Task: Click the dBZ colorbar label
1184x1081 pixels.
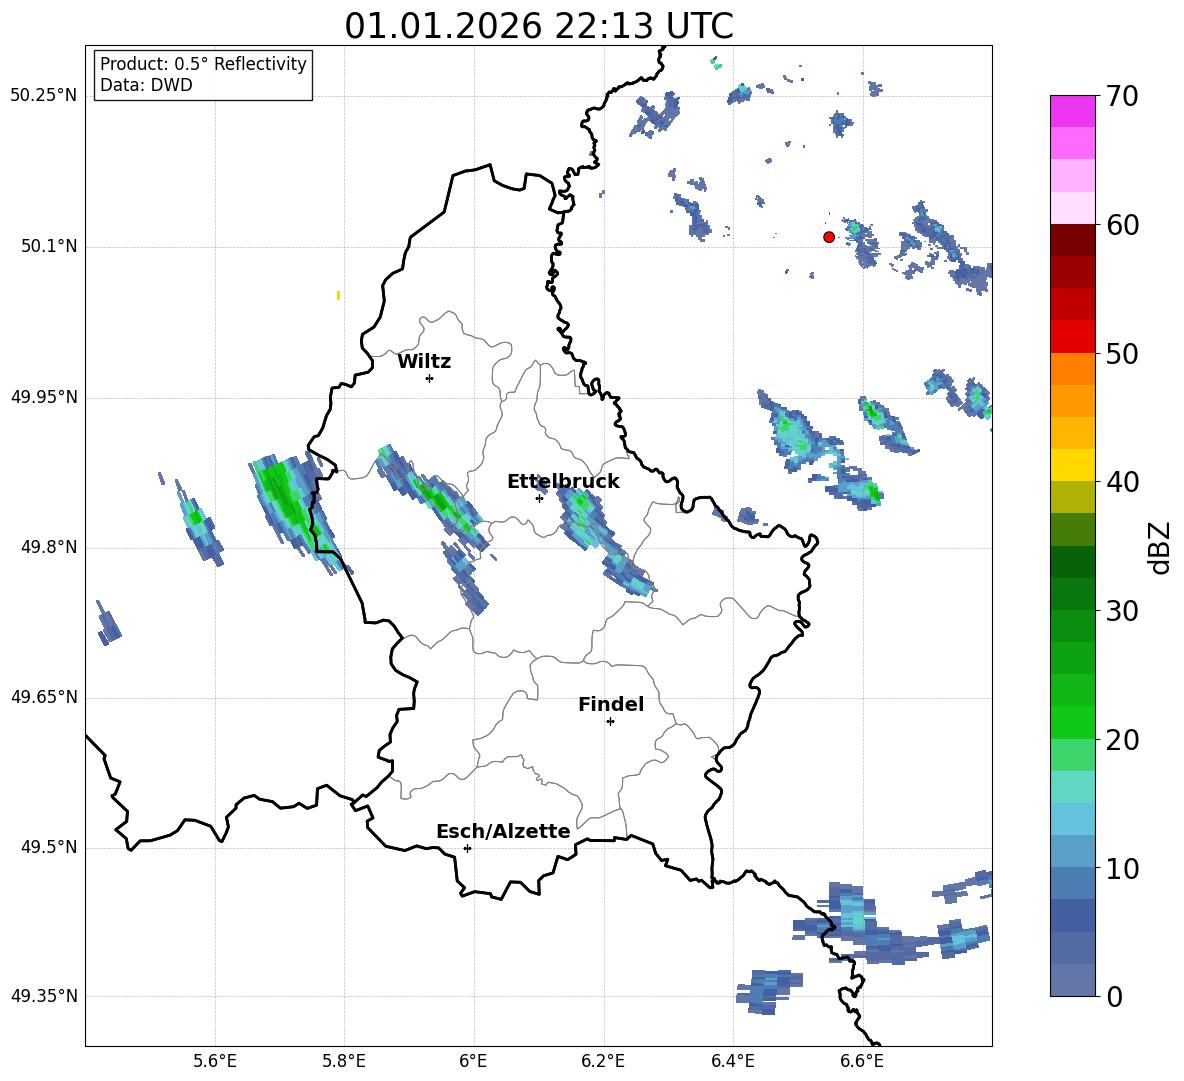Action: click(x=1160, y=547)
